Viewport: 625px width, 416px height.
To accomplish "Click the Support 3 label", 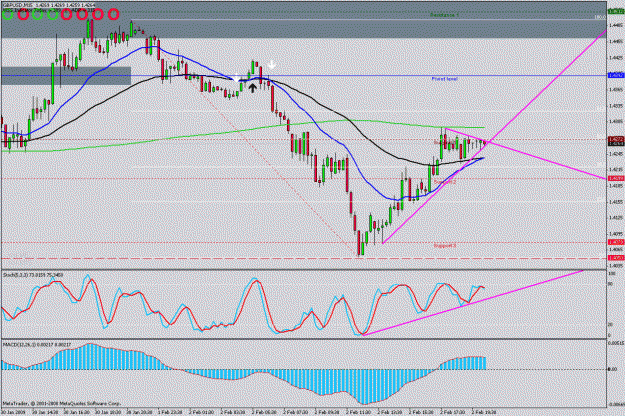I will point(444,246).
